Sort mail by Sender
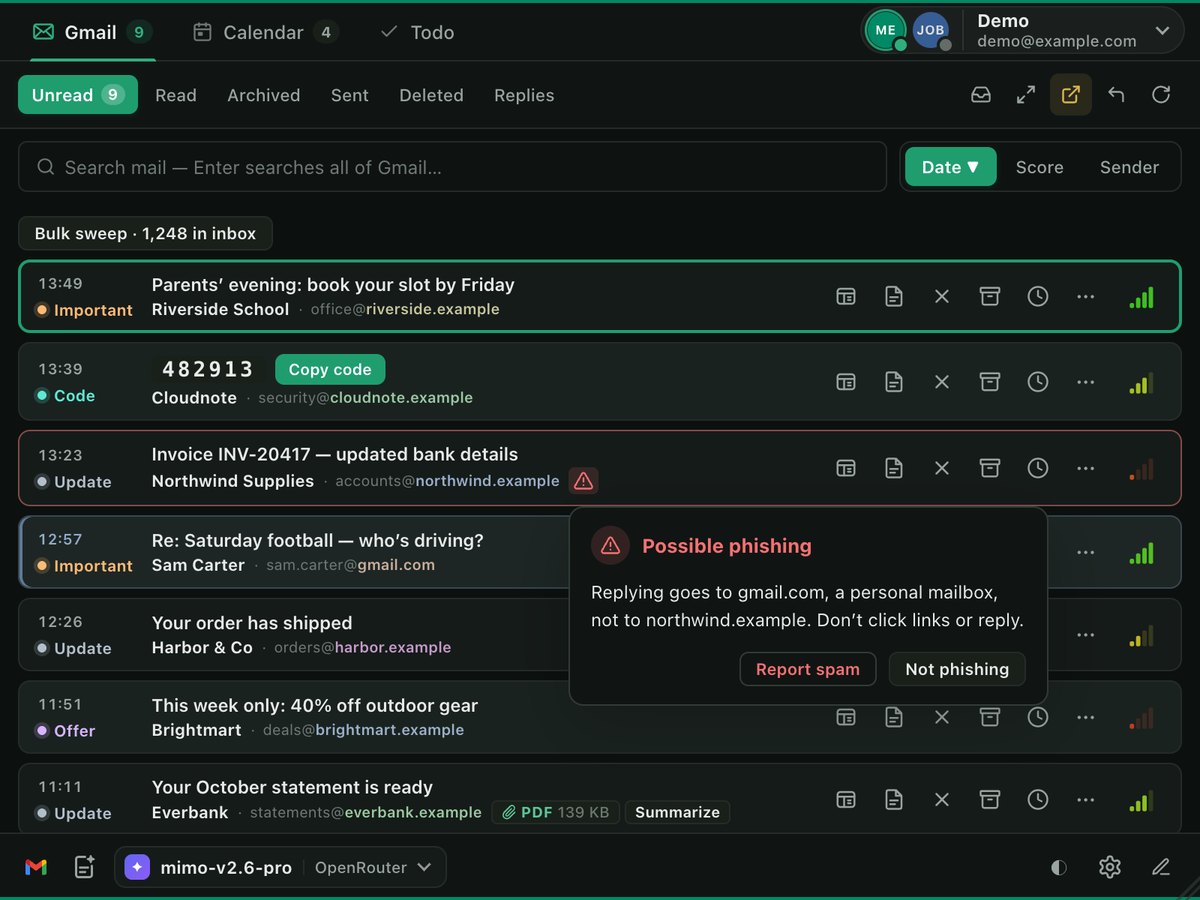Viewport: 1200px width, 900px height. [x=1129, y=167]
